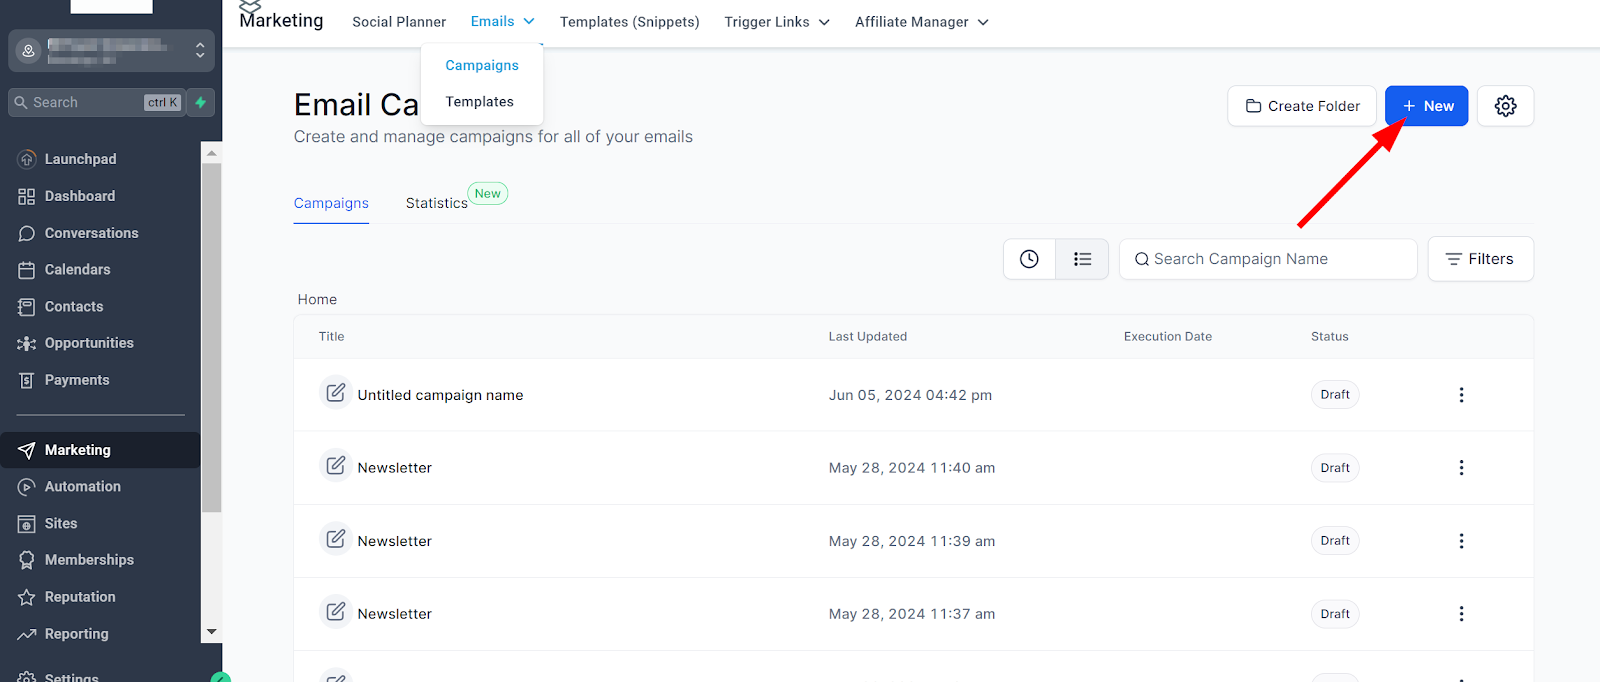This screenshot has height=682, width=1600.
Task: Click the Execution Date column header
Action: click(x=1168, y=337)
